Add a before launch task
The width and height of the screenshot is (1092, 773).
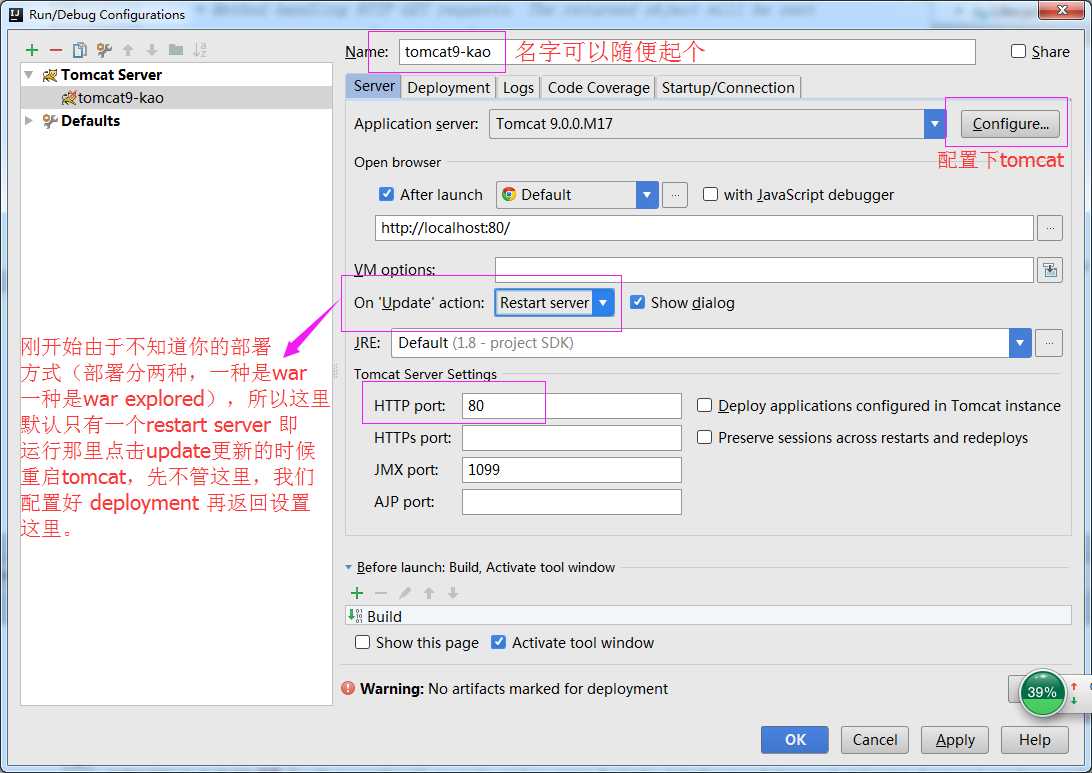click(357, 593)
